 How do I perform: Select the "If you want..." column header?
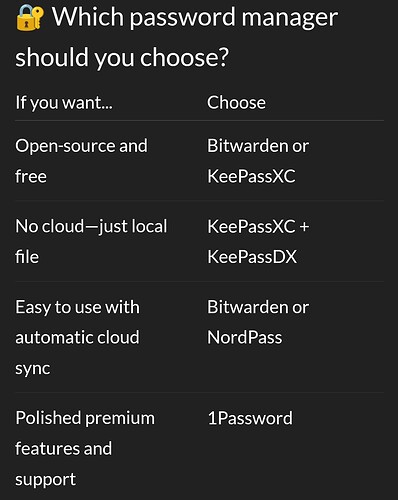tap(64, 103)
